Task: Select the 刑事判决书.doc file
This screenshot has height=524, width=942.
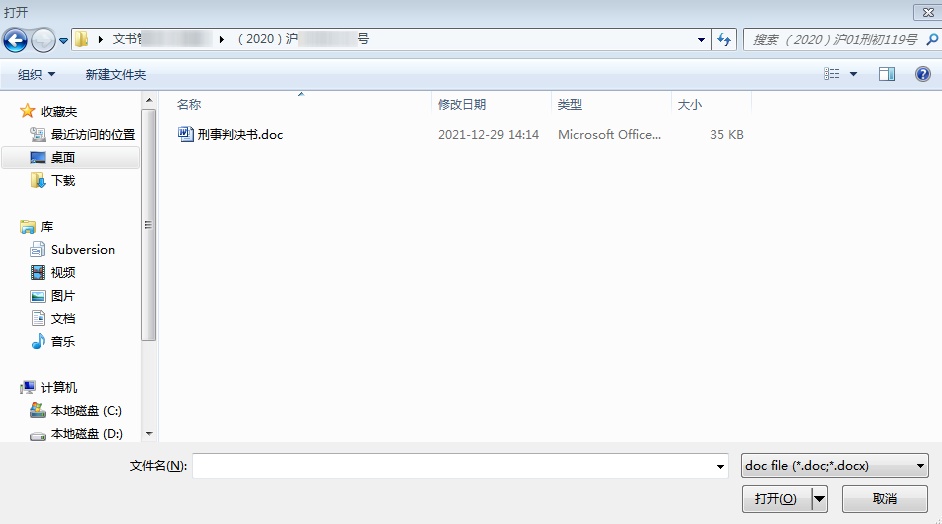Action: pos(240,134)
